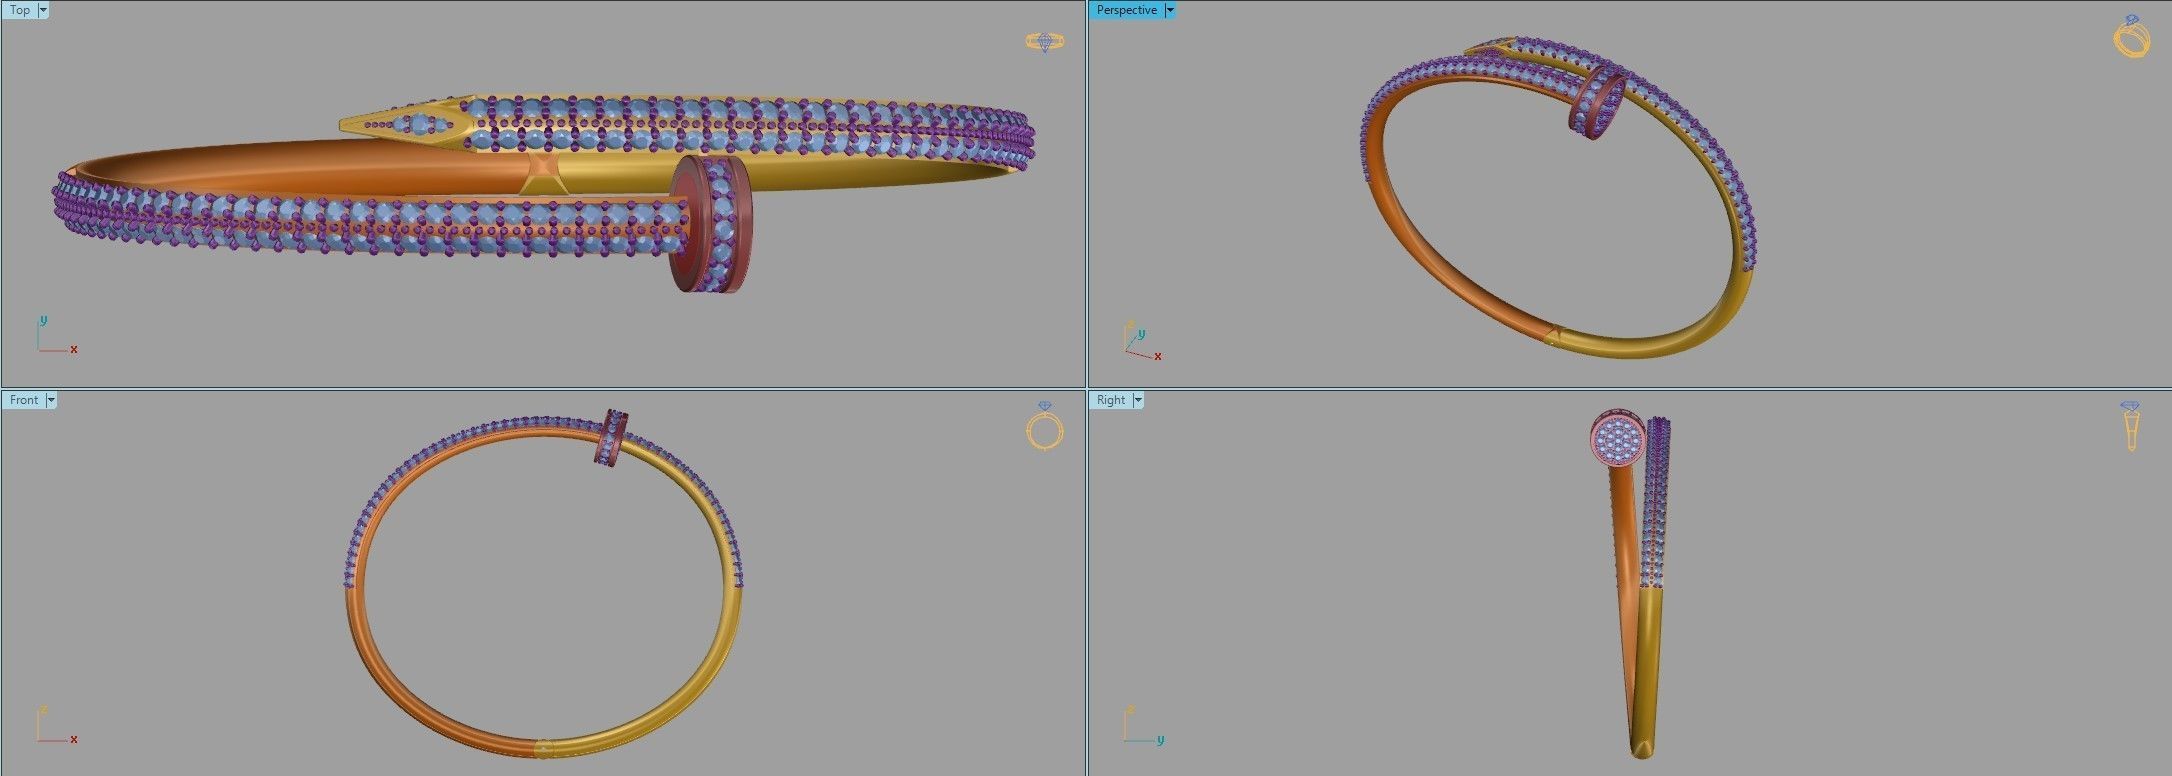Image resolution: width=2172 pixels, height=776 pixels.
Task: Click the ring icon in Front viewport
Action: point(1045,426)
